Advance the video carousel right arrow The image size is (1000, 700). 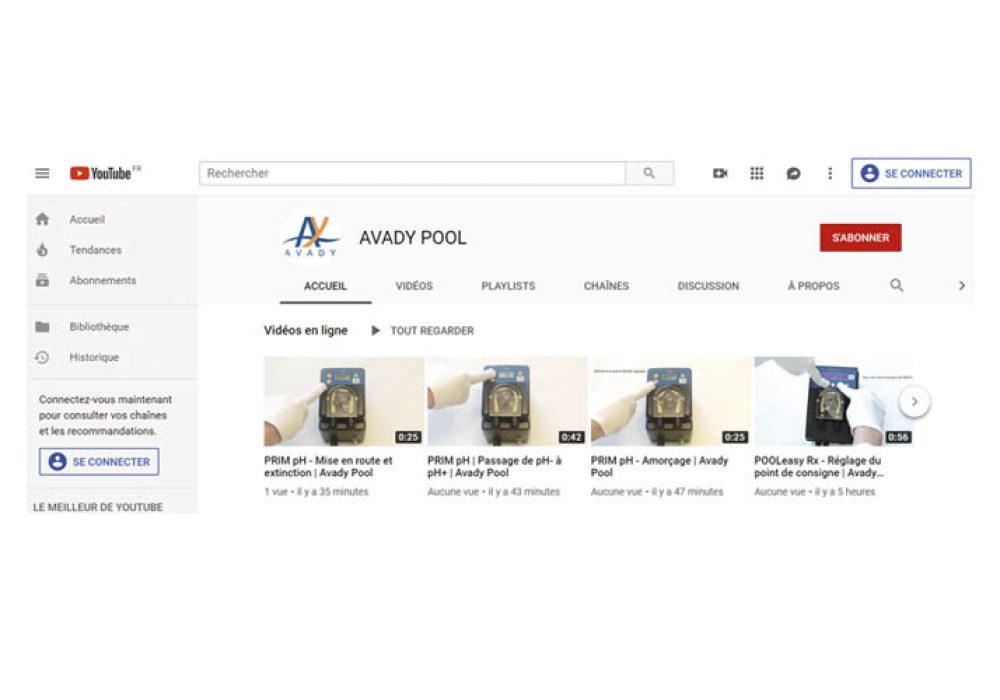coord(915,402)
